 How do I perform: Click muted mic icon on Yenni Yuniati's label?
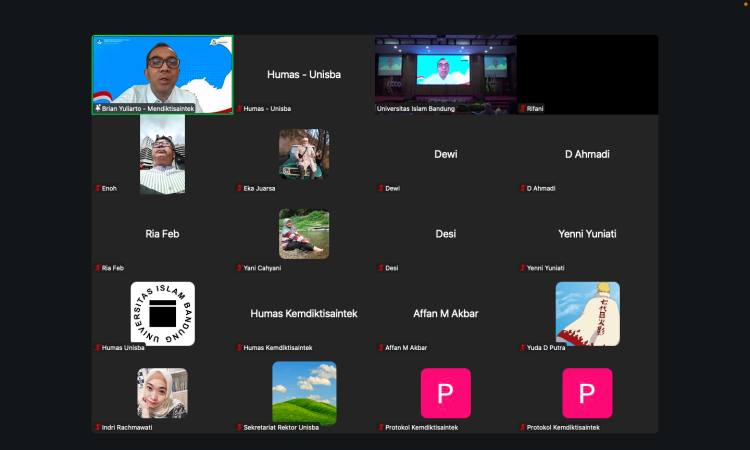[523, 268]
